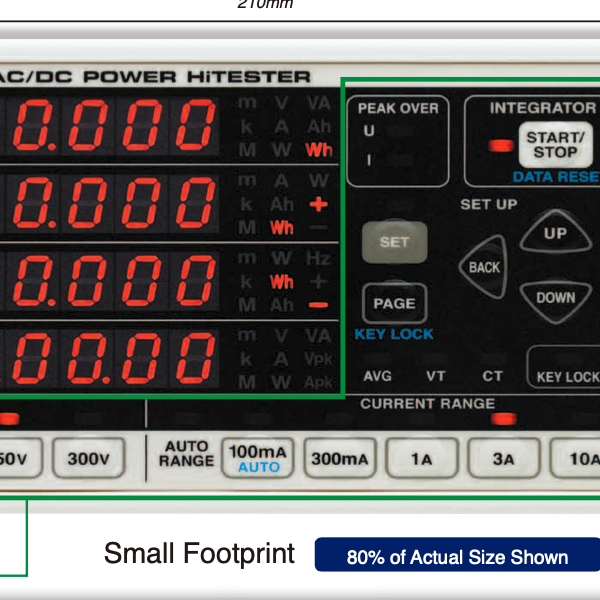
Task: Click the first digit of the top display
Action: click(x=33, y=125)
